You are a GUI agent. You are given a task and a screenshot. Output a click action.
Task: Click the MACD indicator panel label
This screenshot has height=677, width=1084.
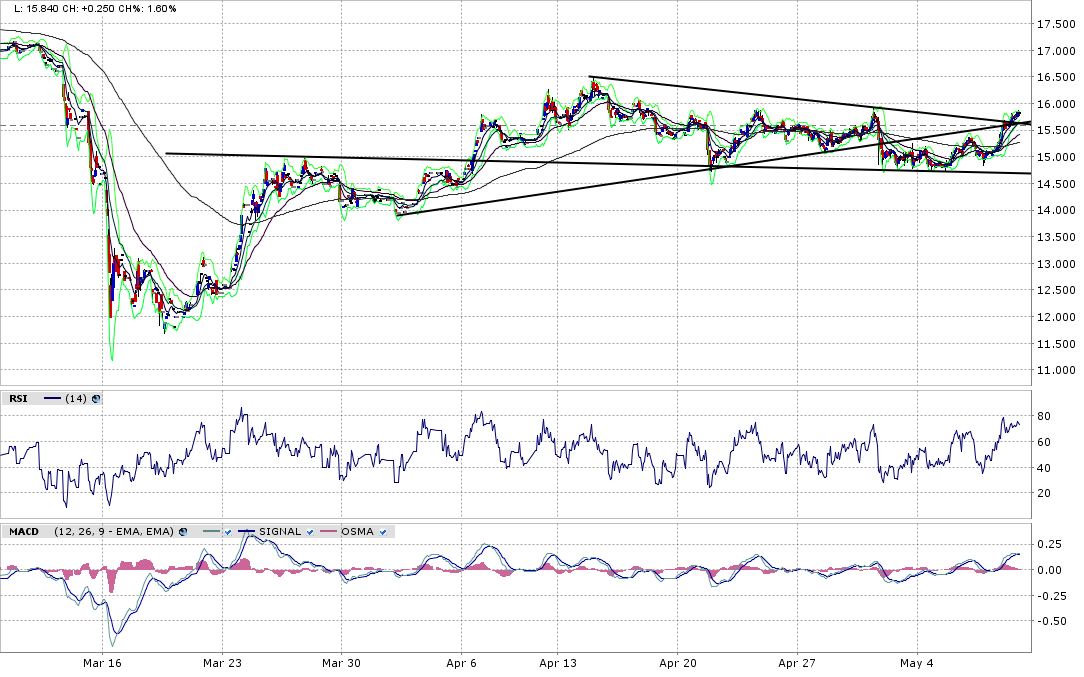(x=23, y=531)
